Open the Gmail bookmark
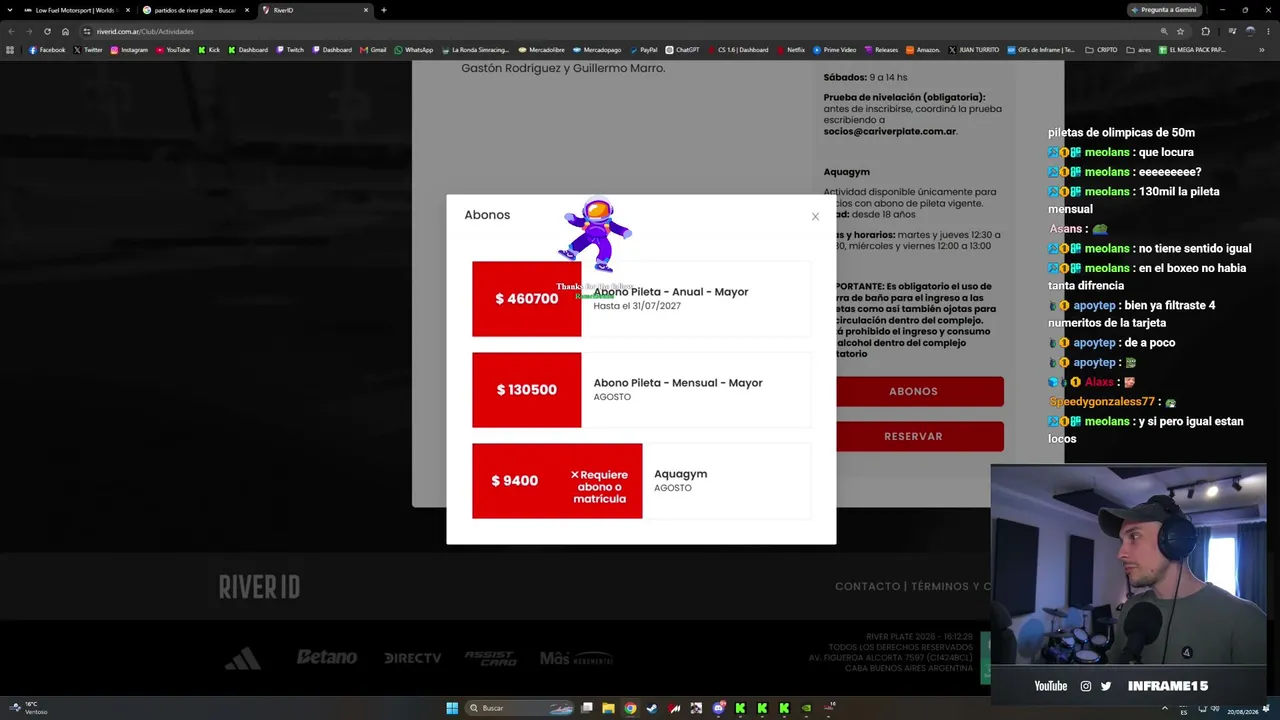The width and height of the screenshot is (1280, 720). (x=373, y=50)
